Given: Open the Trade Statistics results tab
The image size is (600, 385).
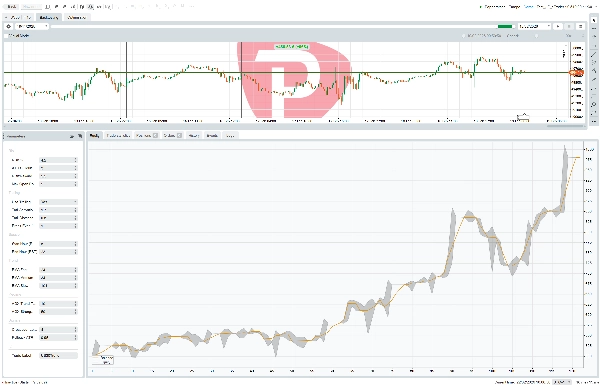Looking at the screenshot, I should click(x=118, y=135).
